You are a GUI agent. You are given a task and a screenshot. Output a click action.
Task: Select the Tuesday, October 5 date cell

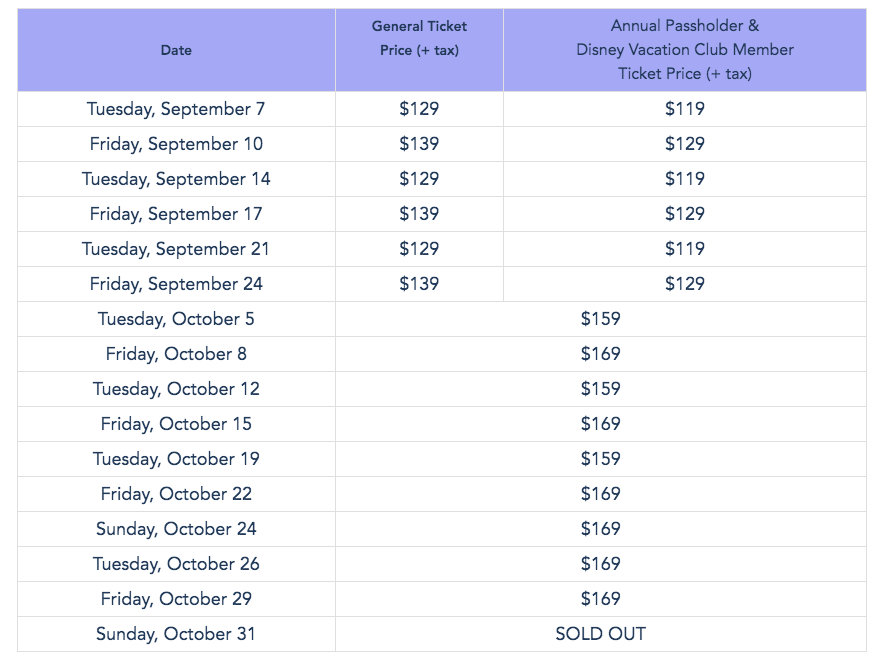click(x=176, y=319)
